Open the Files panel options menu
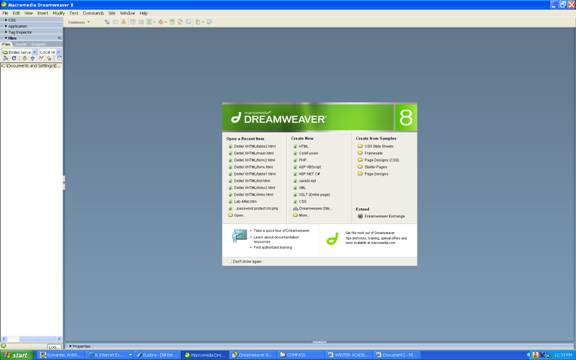 [59, 38]
